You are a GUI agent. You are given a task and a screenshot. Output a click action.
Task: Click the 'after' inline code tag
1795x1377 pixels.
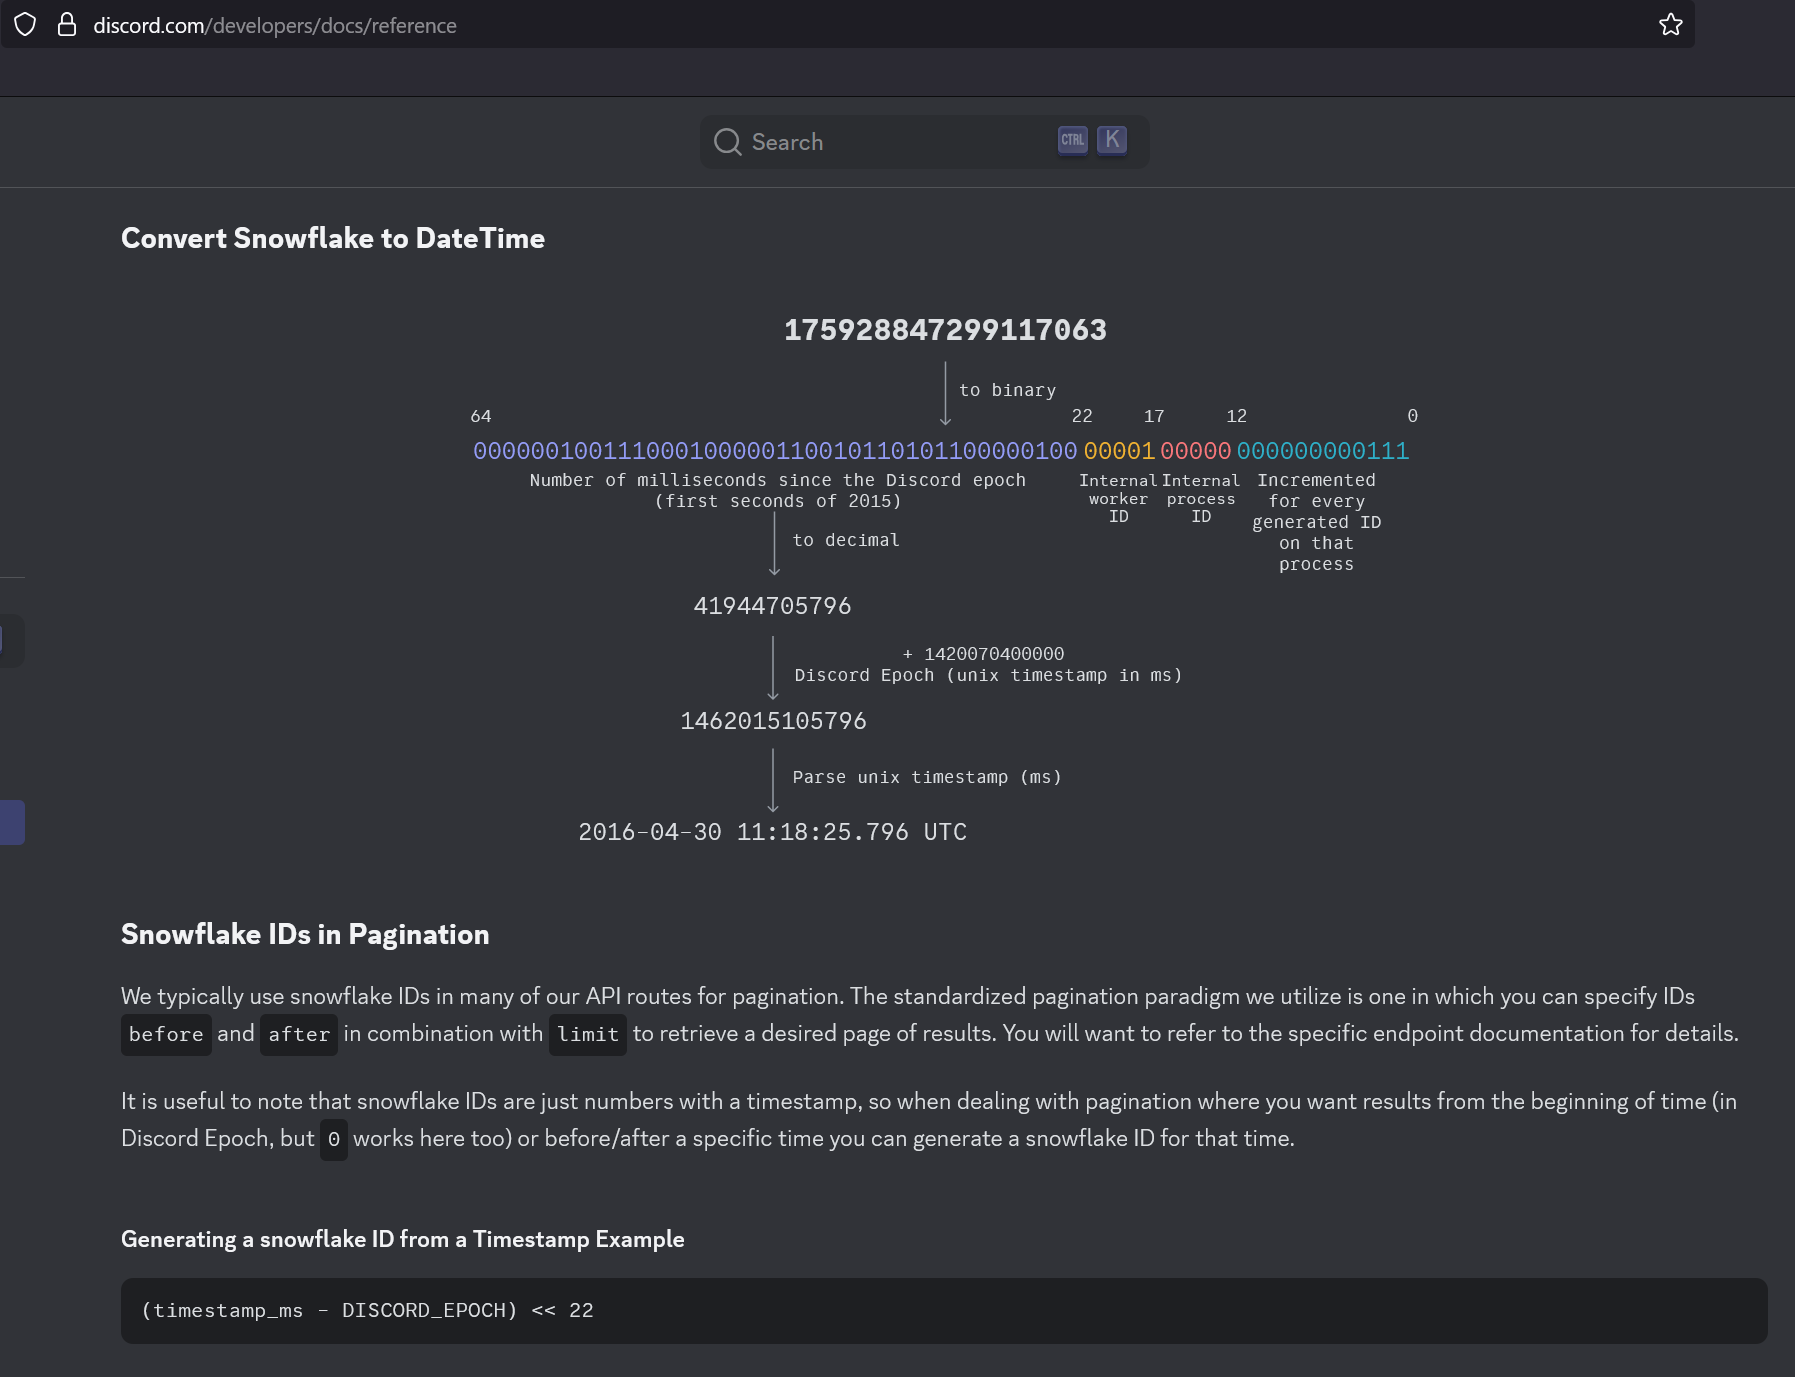tap(299, 1034)
